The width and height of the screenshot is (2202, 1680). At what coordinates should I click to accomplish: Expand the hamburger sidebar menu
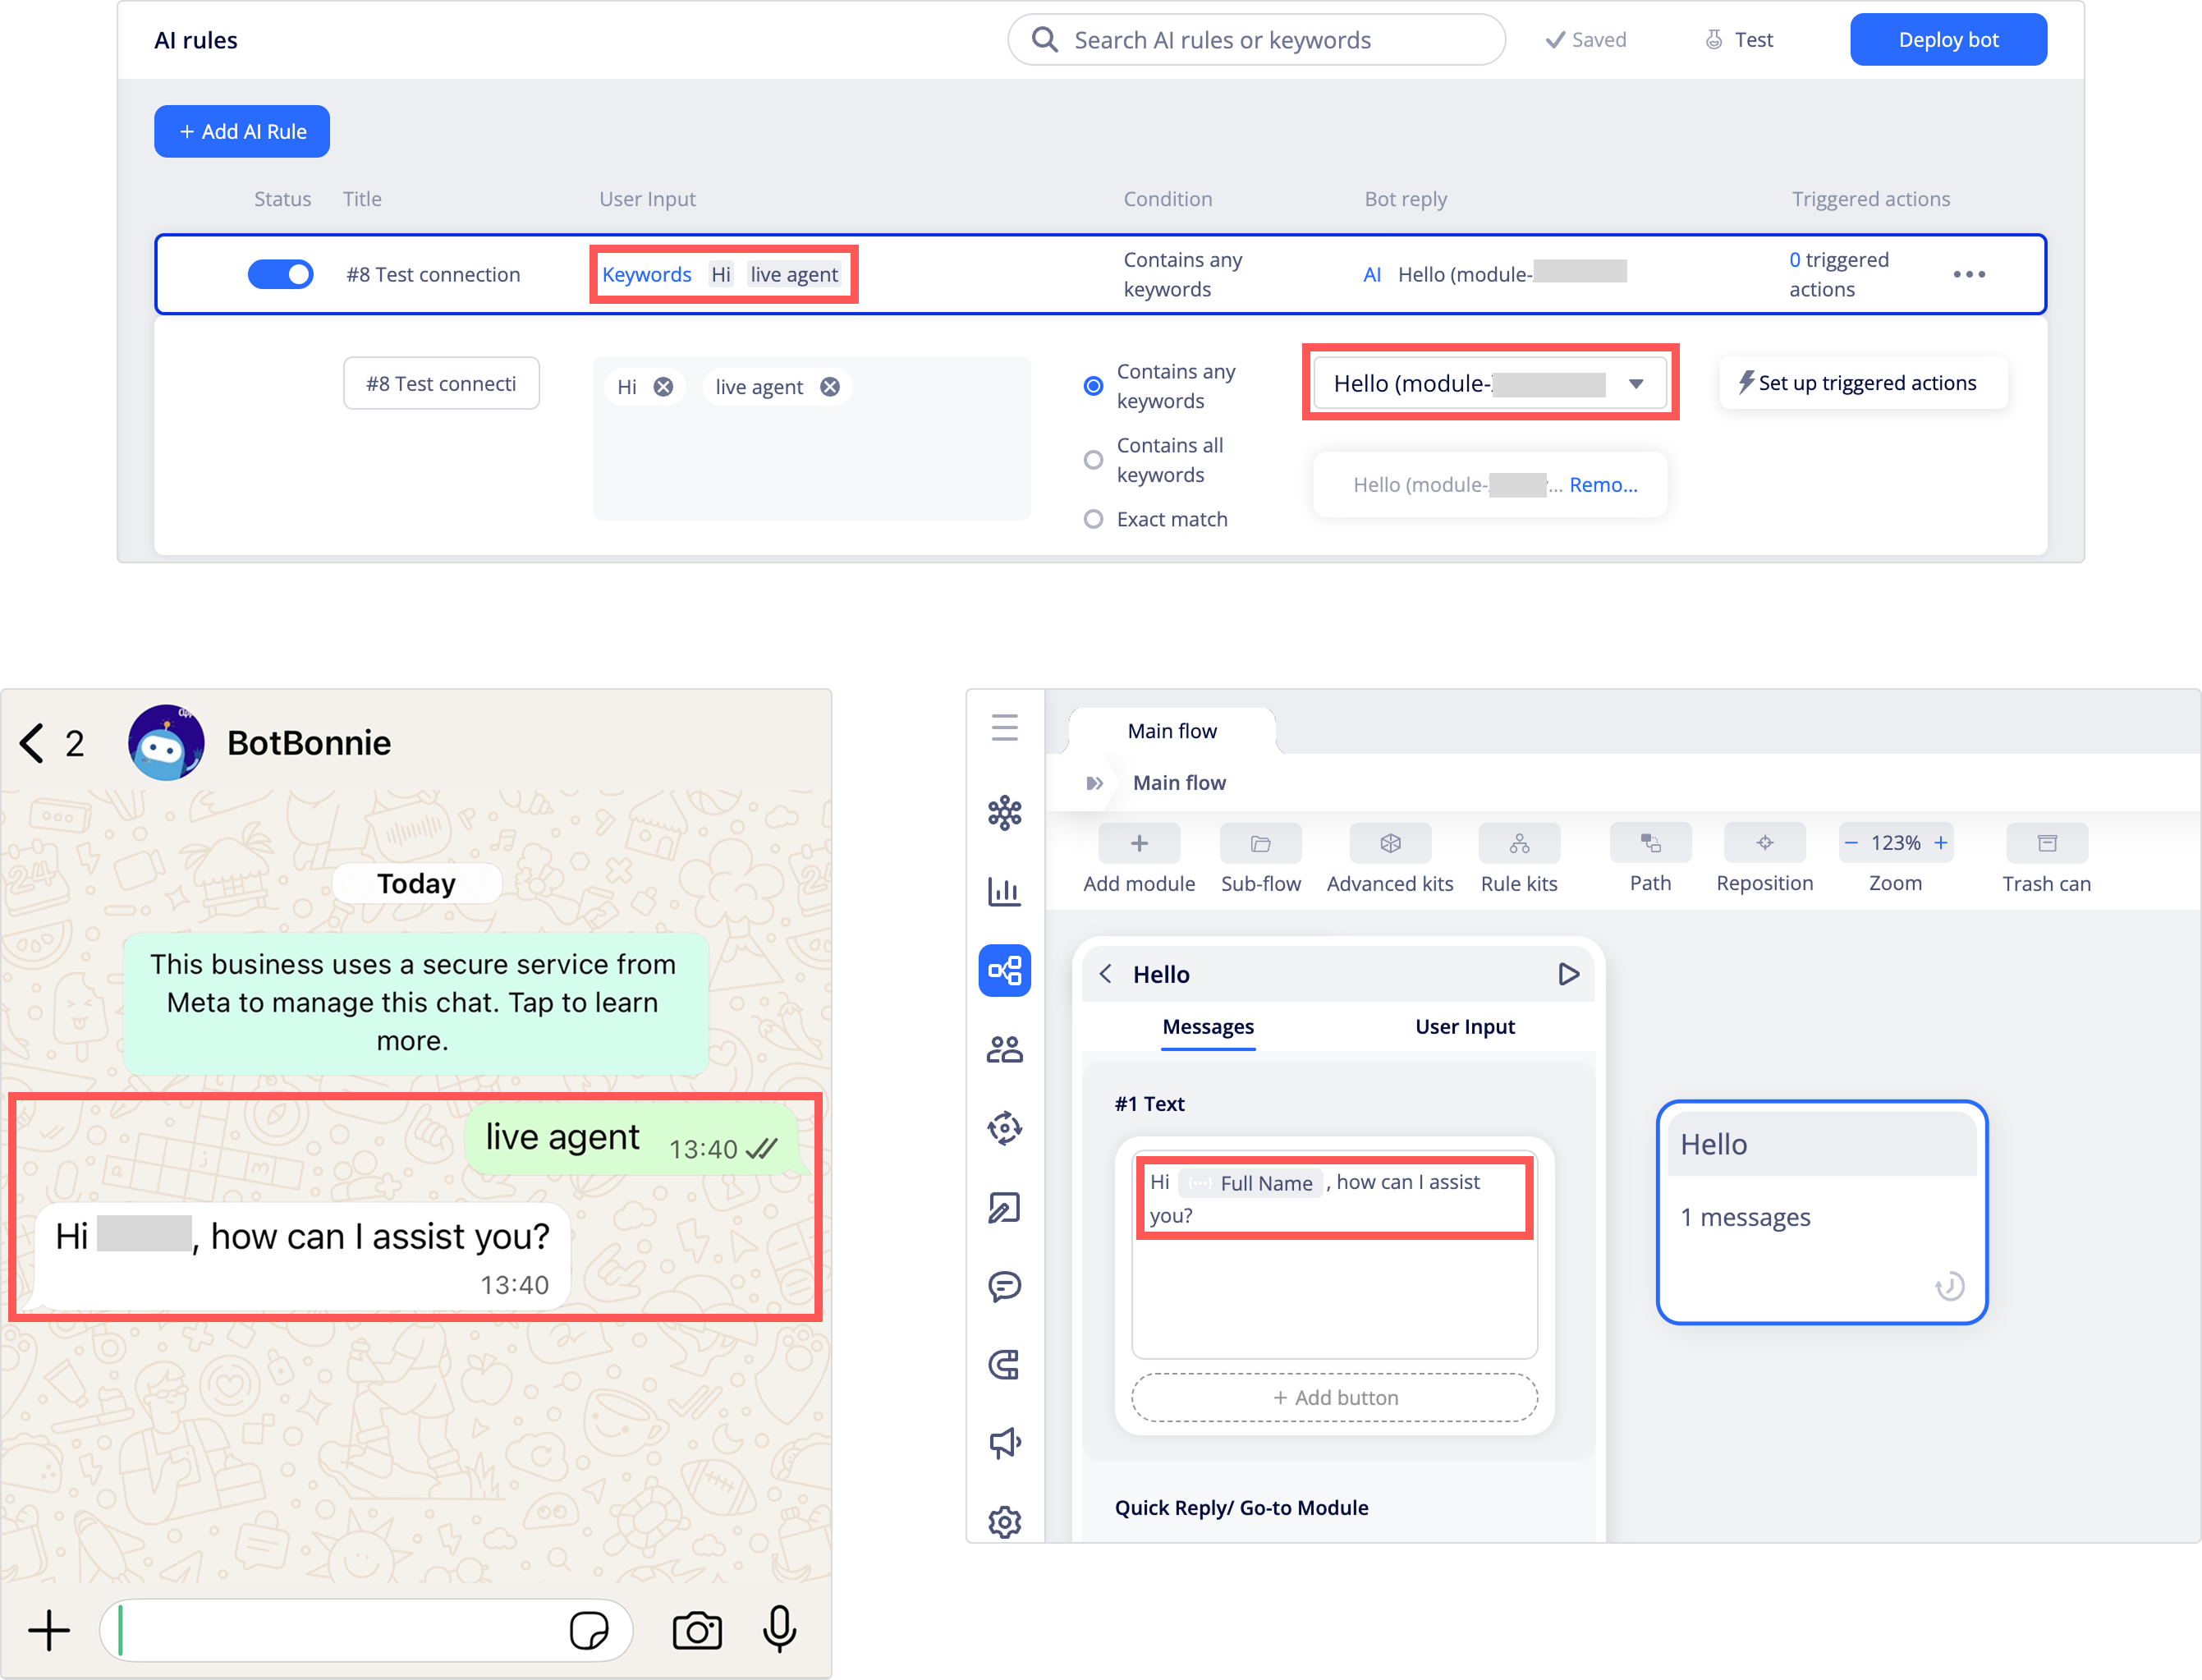[1004, 727]
